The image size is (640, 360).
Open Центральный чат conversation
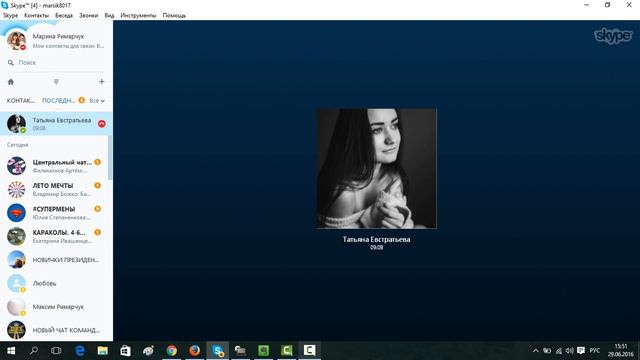[x=54, y=166]
